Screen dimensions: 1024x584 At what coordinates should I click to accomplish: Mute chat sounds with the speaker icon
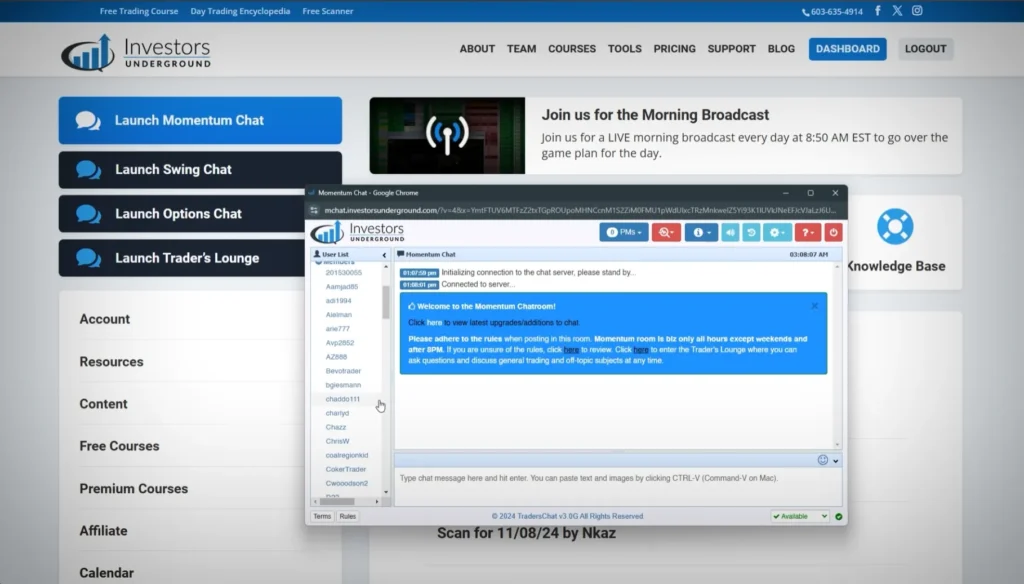(x=730, y=232)
